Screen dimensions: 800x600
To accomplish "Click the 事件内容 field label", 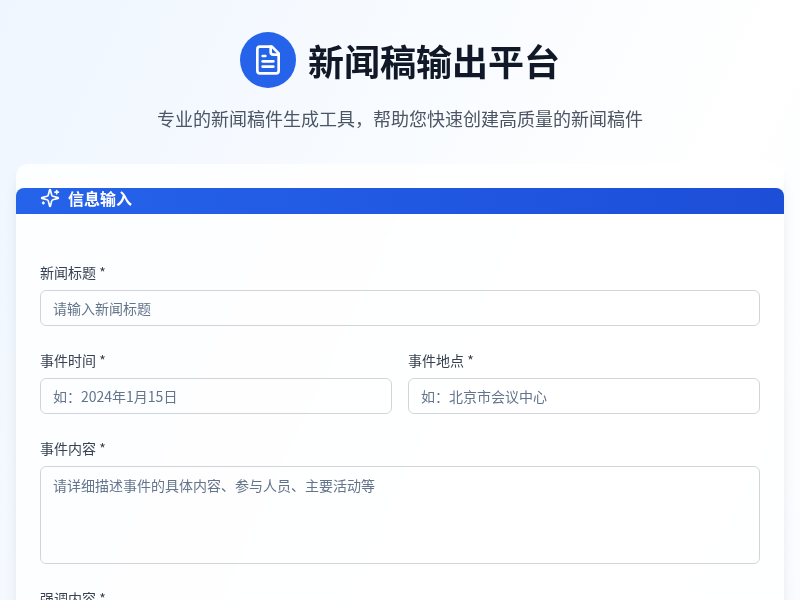I will [64, 449].
